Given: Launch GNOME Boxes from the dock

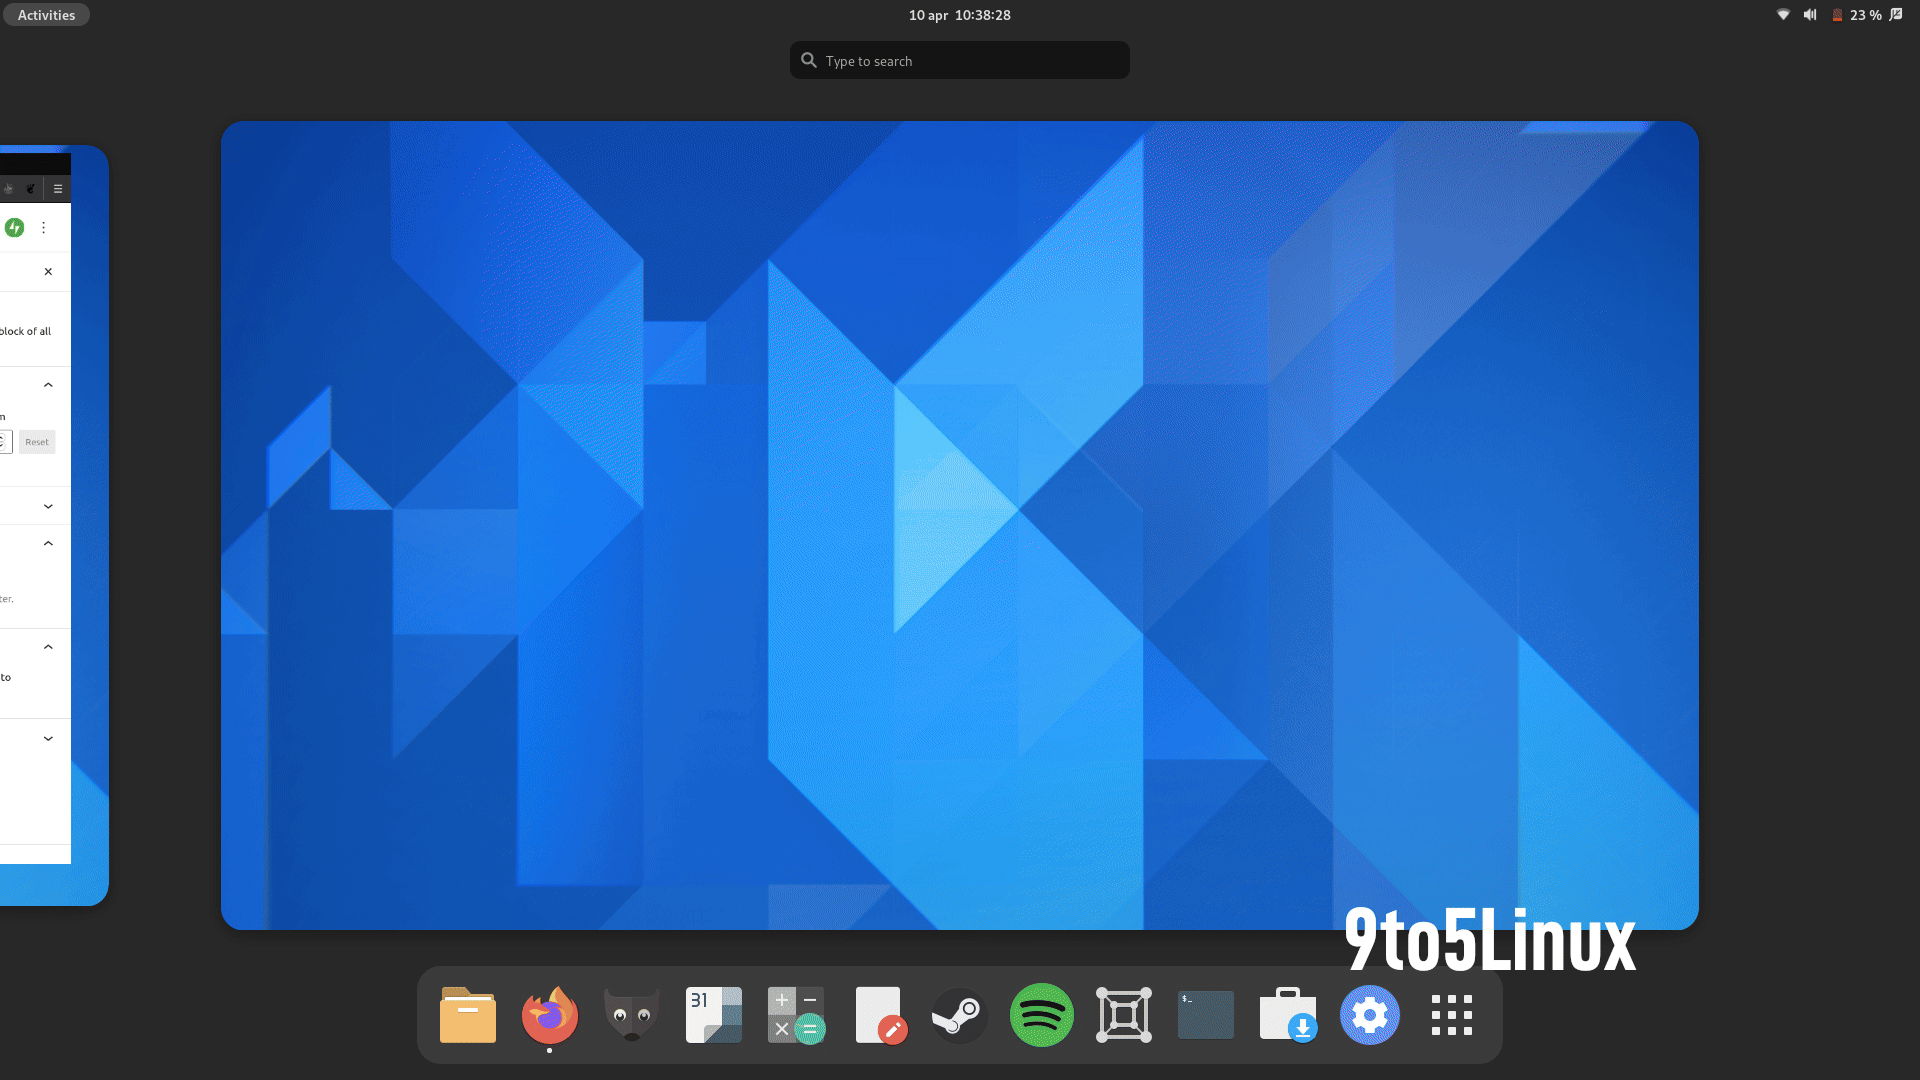Looking at the screenshot, I should [1123, 1015].
